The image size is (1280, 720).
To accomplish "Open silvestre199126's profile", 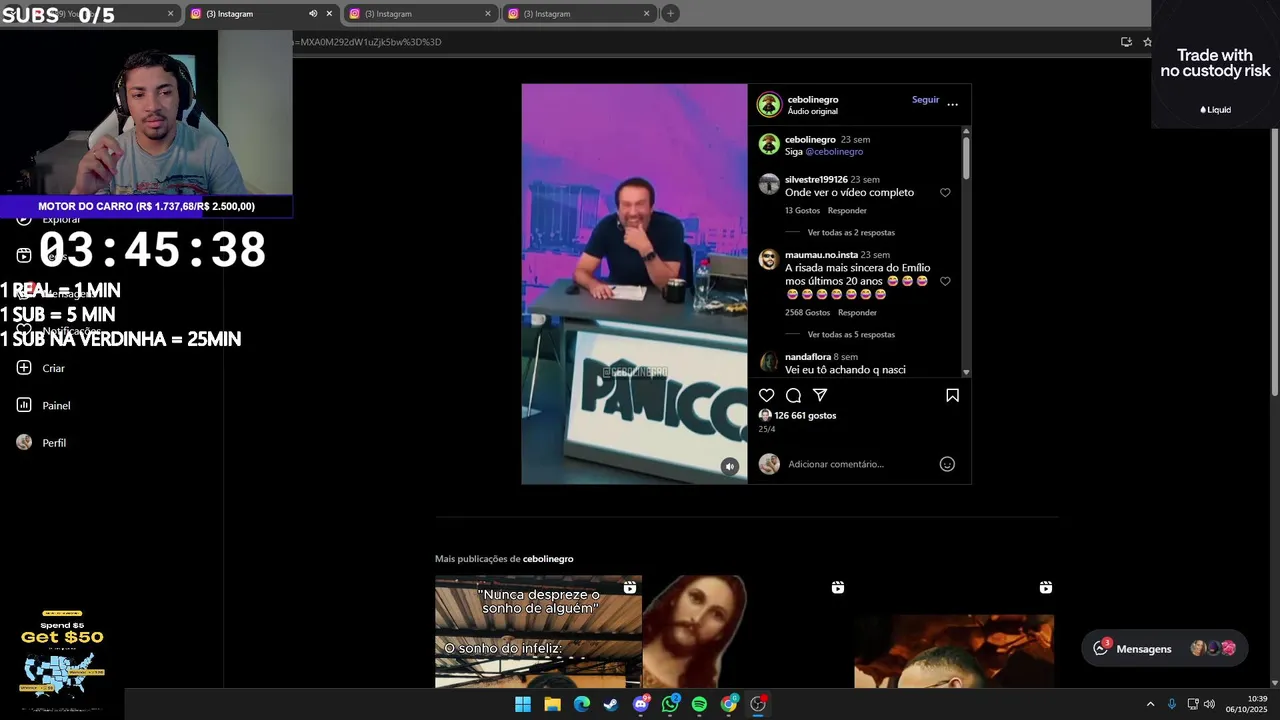I will point(816,180).
